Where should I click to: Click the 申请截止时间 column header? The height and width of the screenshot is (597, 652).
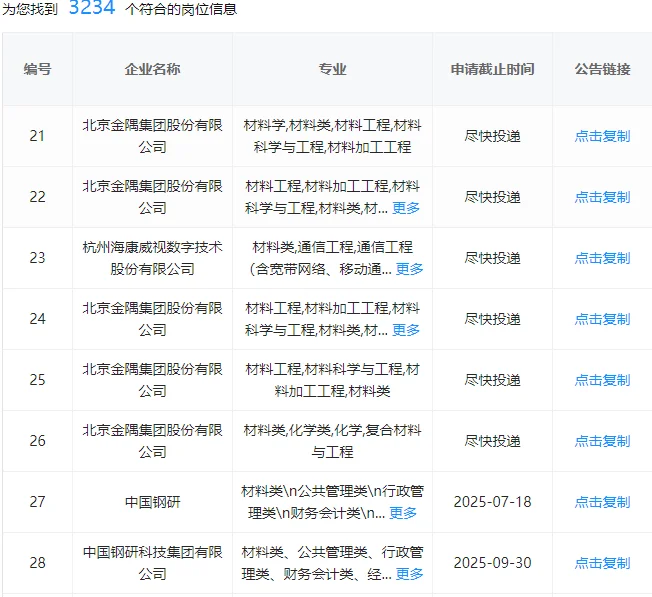[x=492, y=69]
